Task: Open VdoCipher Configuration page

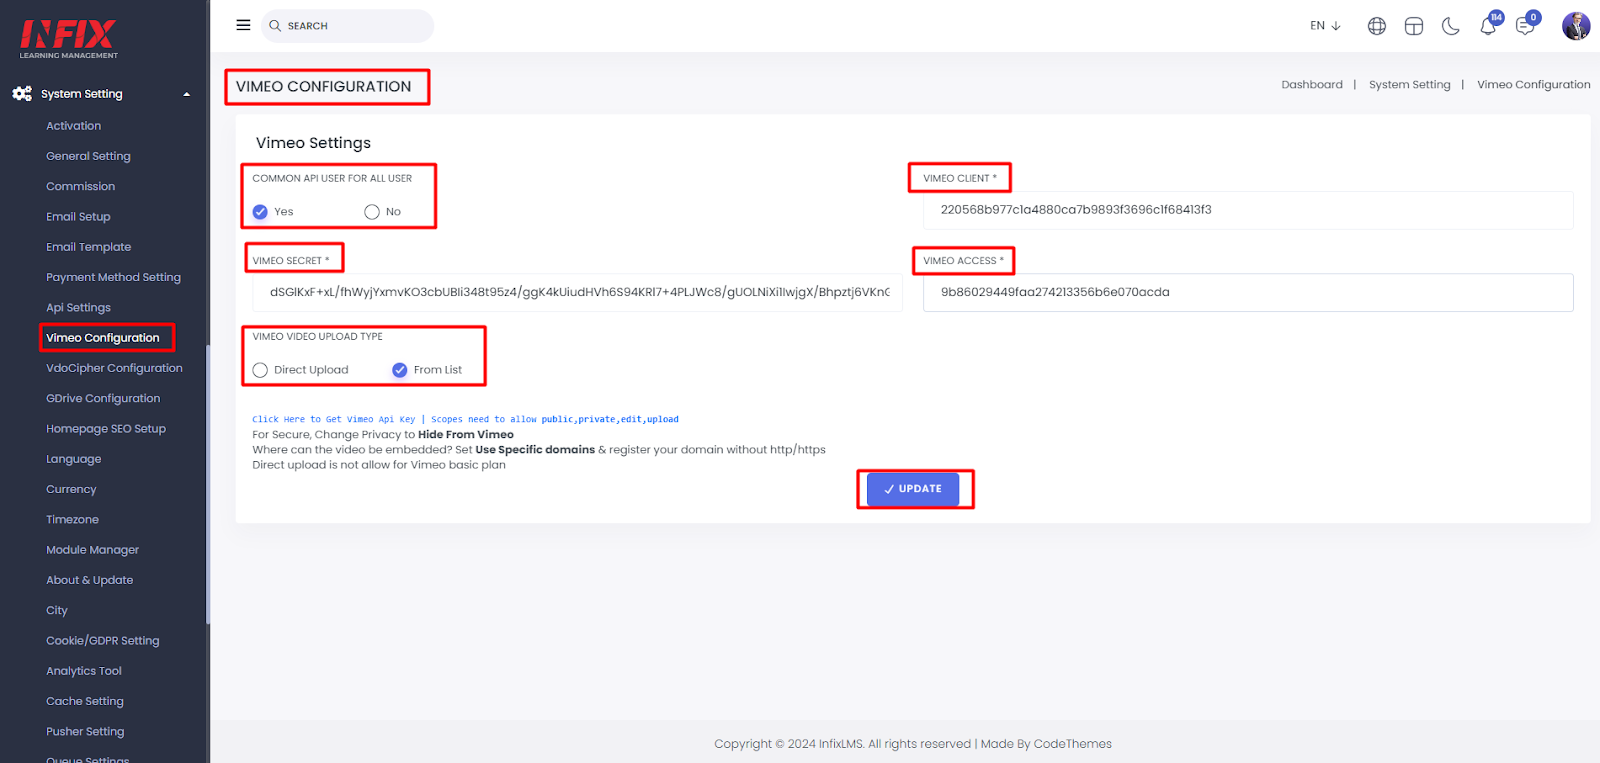Action: pyautogui.click(x=114, y=368)
